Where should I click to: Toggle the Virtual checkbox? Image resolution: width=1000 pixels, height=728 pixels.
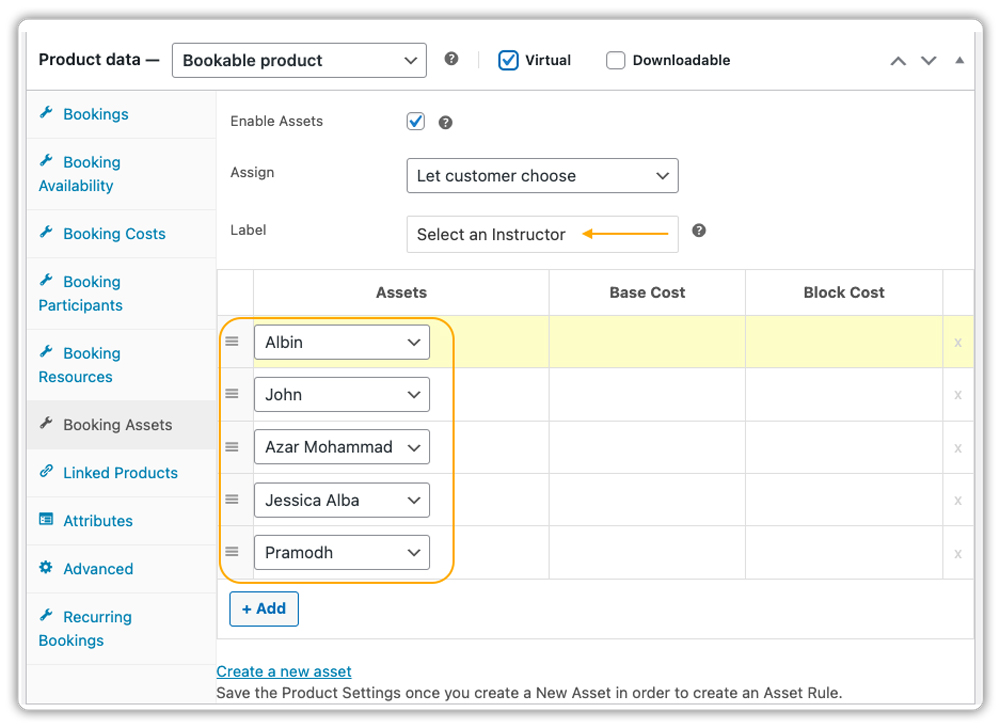click(509, 60)
